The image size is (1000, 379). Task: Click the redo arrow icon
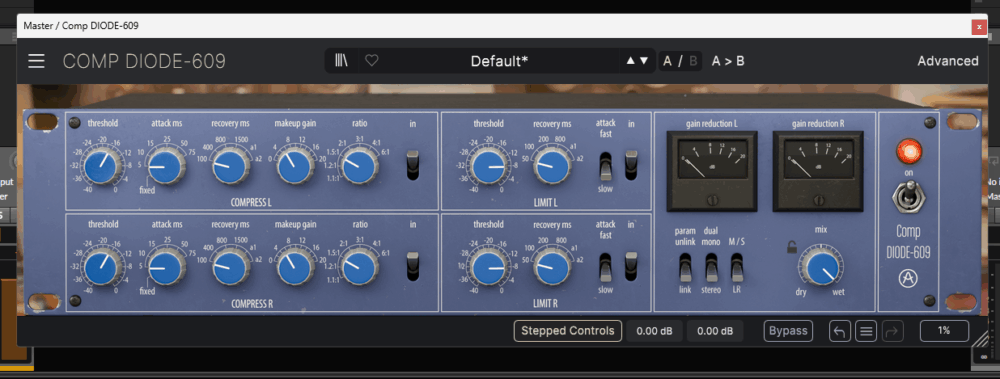[892, 331]
